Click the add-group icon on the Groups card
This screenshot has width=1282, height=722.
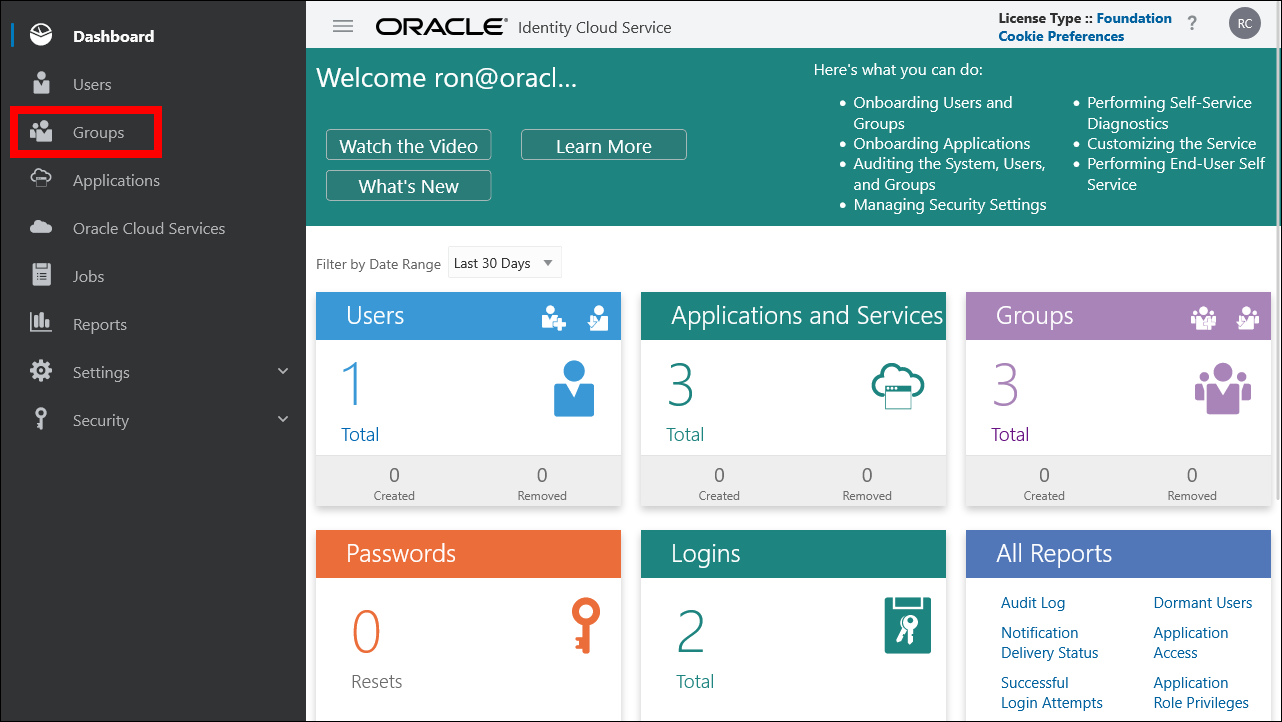coord(1203,317)
